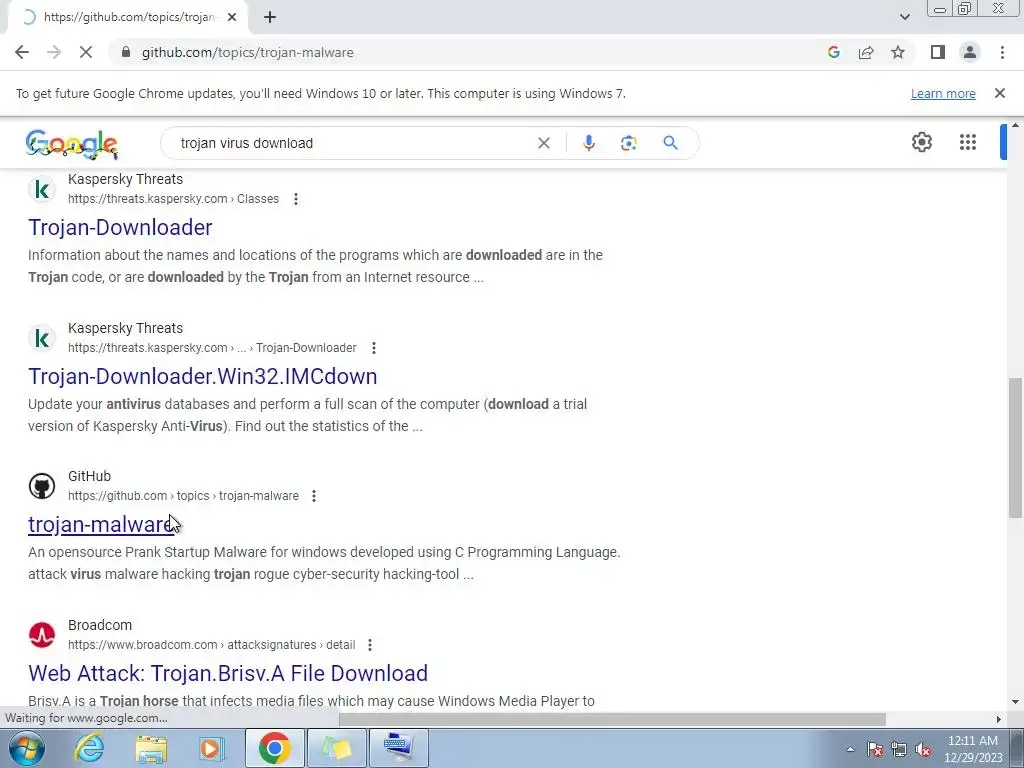Click the scroll right arrow
The height and width of the screenshot is (768, 1024).
[x=999, y=719]
